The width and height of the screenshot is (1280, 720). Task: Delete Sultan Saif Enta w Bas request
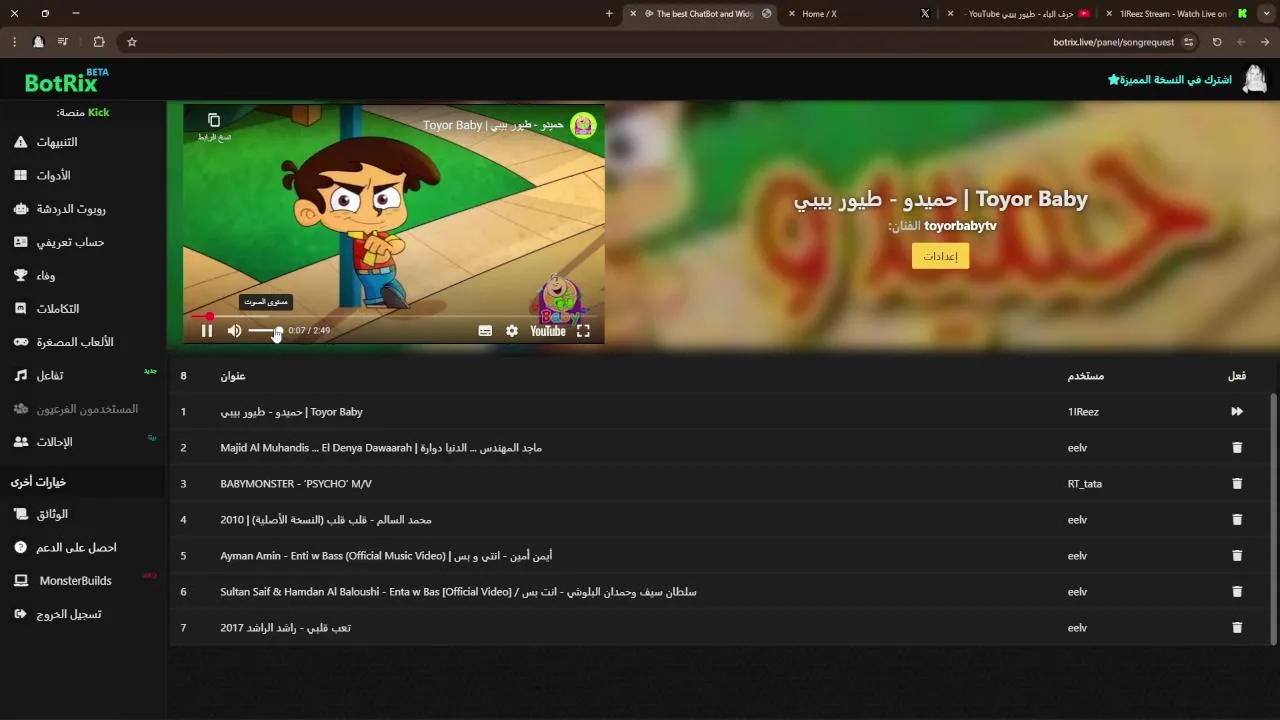(1237, 592)
